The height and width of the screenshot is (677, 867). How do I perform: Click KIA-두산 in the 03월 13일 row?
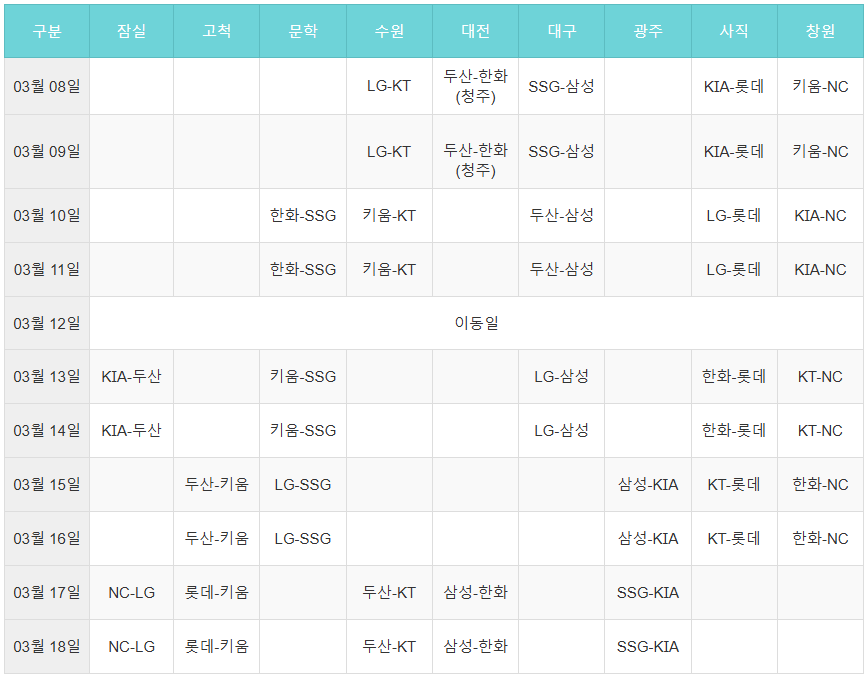click(x=131, y=377)
